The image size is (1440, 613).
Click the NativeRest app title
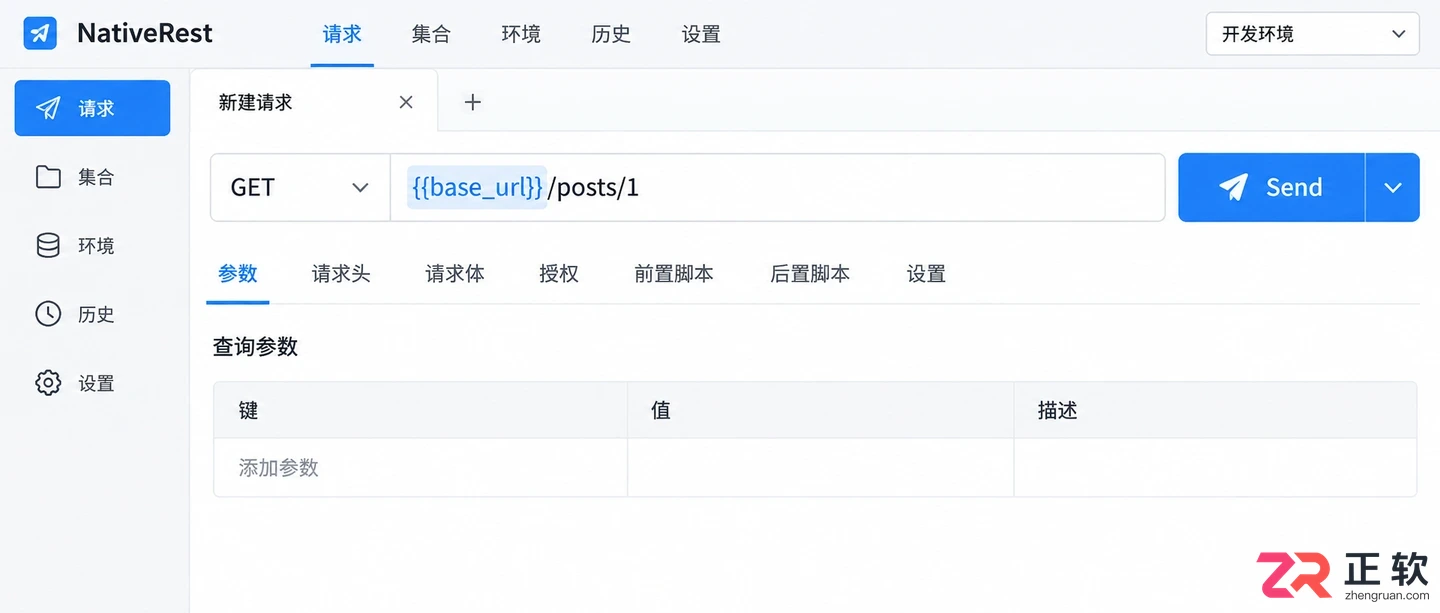pos(145,33)
